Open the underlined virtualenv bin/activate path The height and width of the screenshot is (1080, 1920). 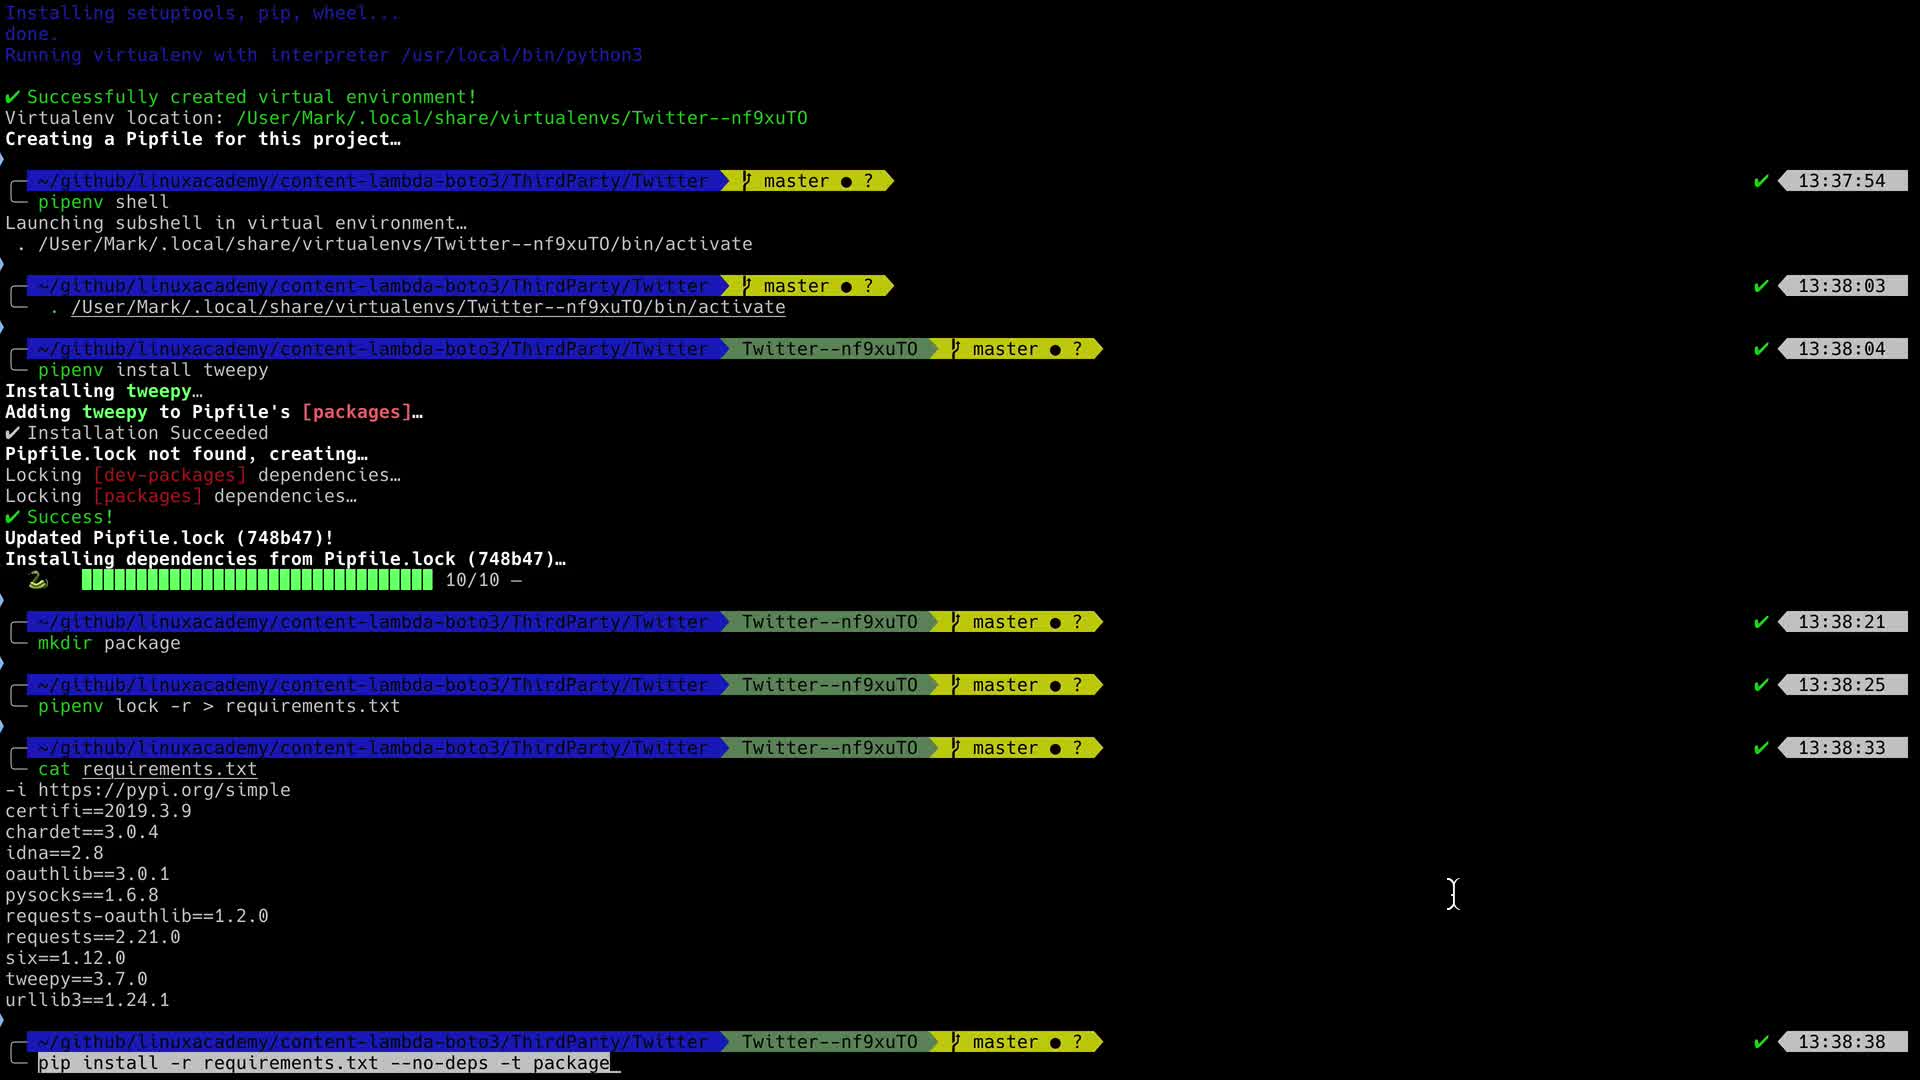[x=428, y=307]
